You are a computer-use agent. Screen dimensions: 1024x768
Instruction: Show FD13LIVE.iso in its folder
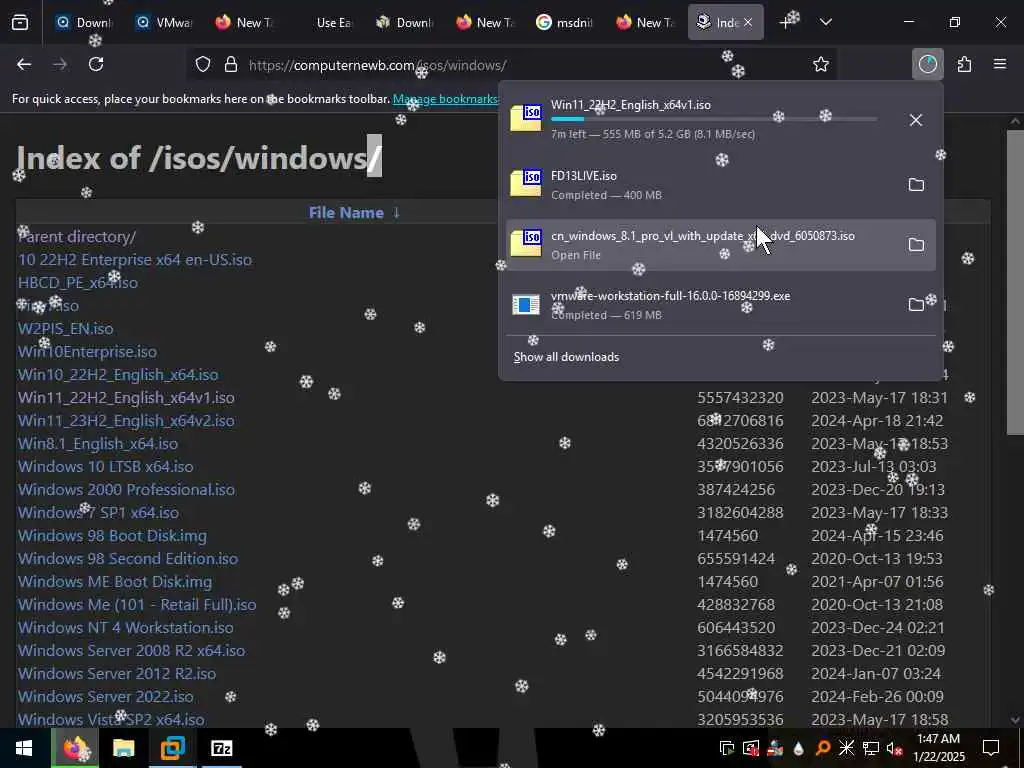pyautogui.click(x=916, y=185)
